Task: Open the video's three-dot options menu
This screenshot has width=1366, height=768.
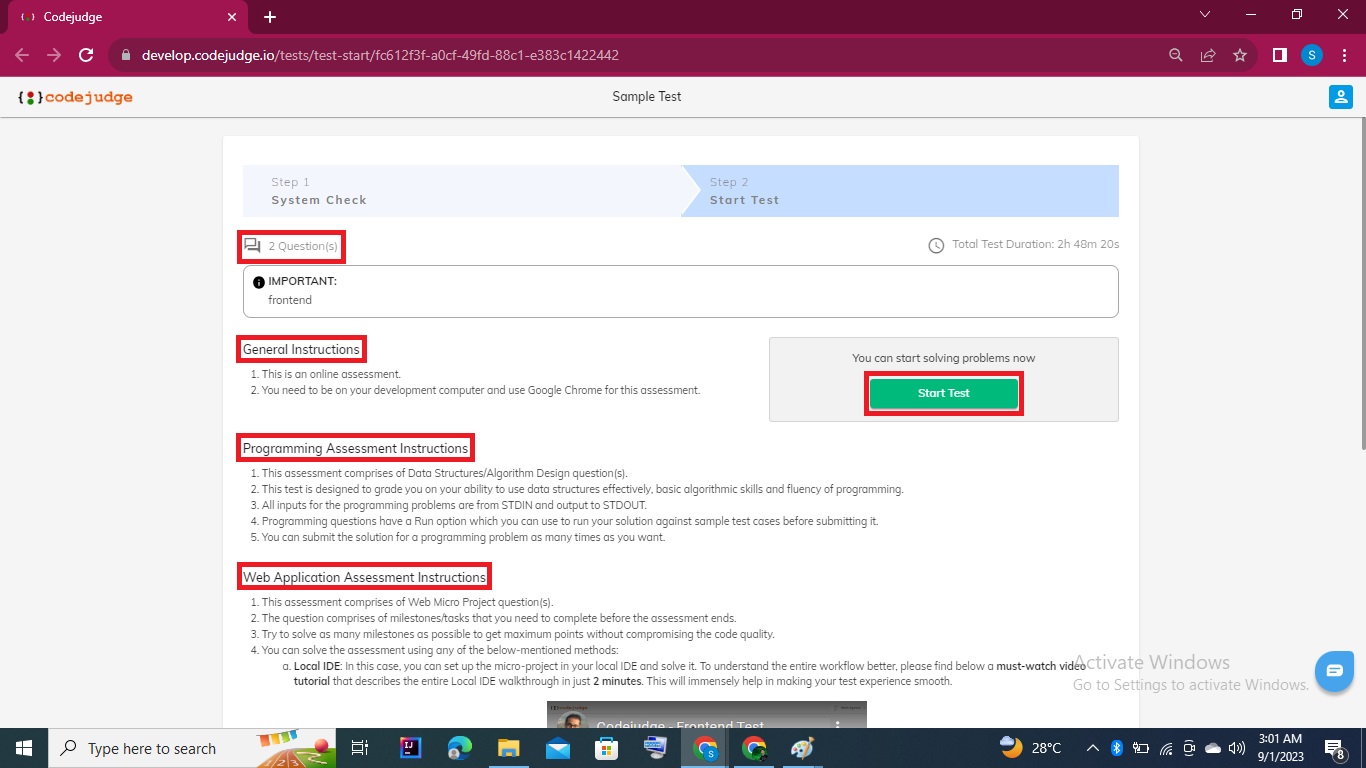Action: (x=838, y=724)
